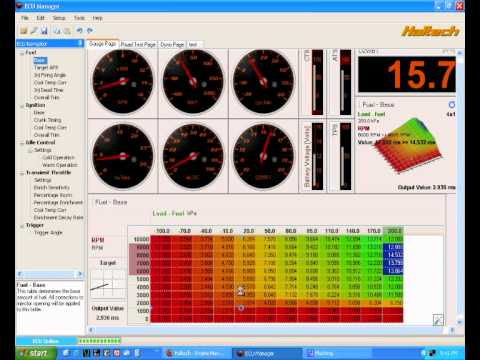Open the Windows start button
The height and width of the screenshot is (360, 480).
(34, 353)
